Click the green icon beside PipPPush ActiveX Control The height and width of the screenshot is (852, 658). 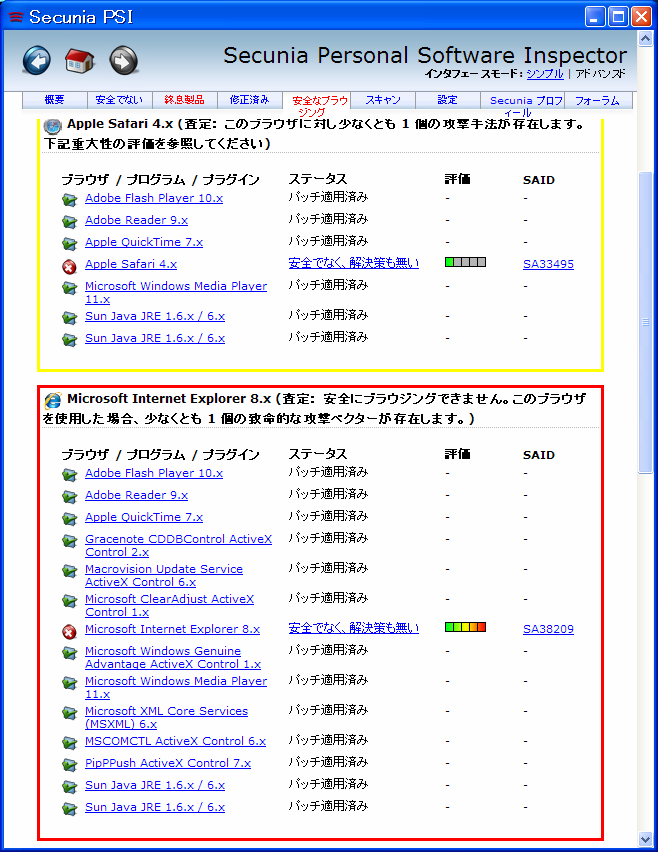click(x=69, y=765)
